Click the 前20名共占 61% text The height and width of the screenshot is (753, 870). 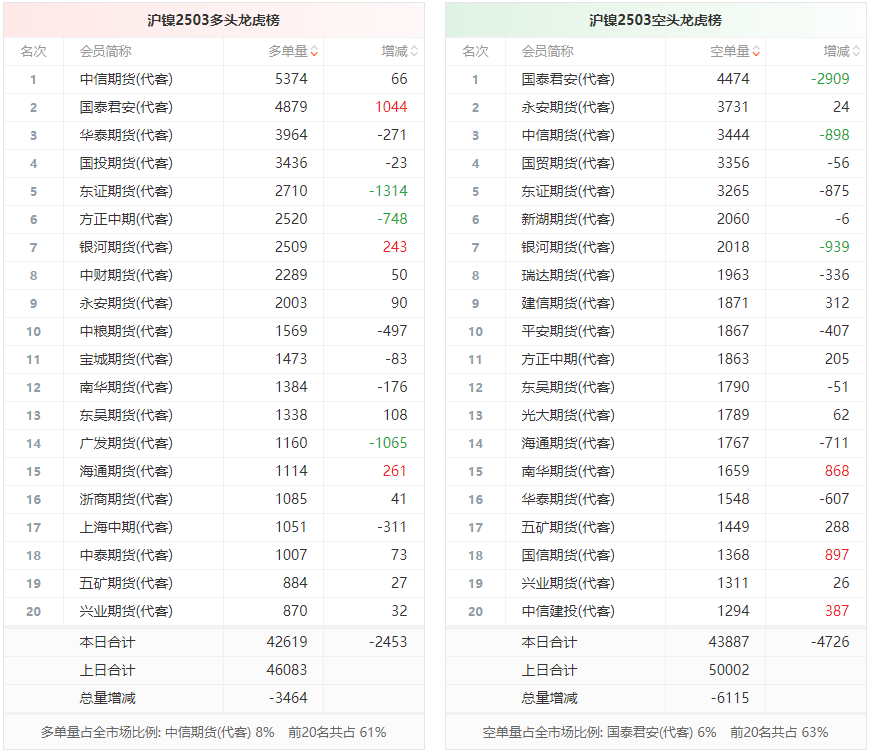(336, 732)
